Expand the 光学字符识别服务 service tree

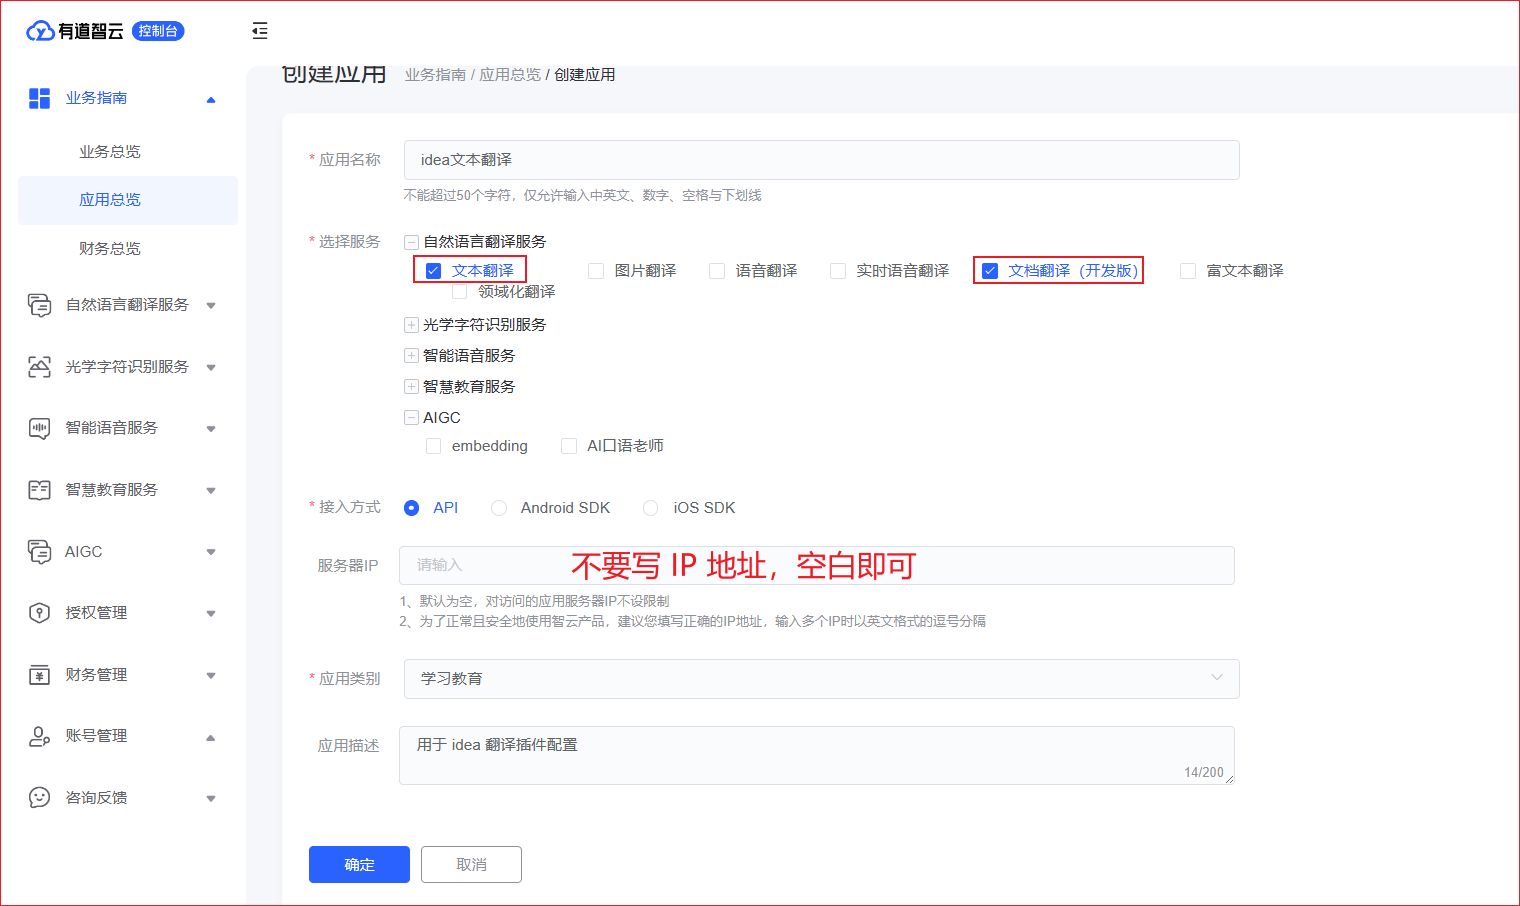click(x=411, y=325)
